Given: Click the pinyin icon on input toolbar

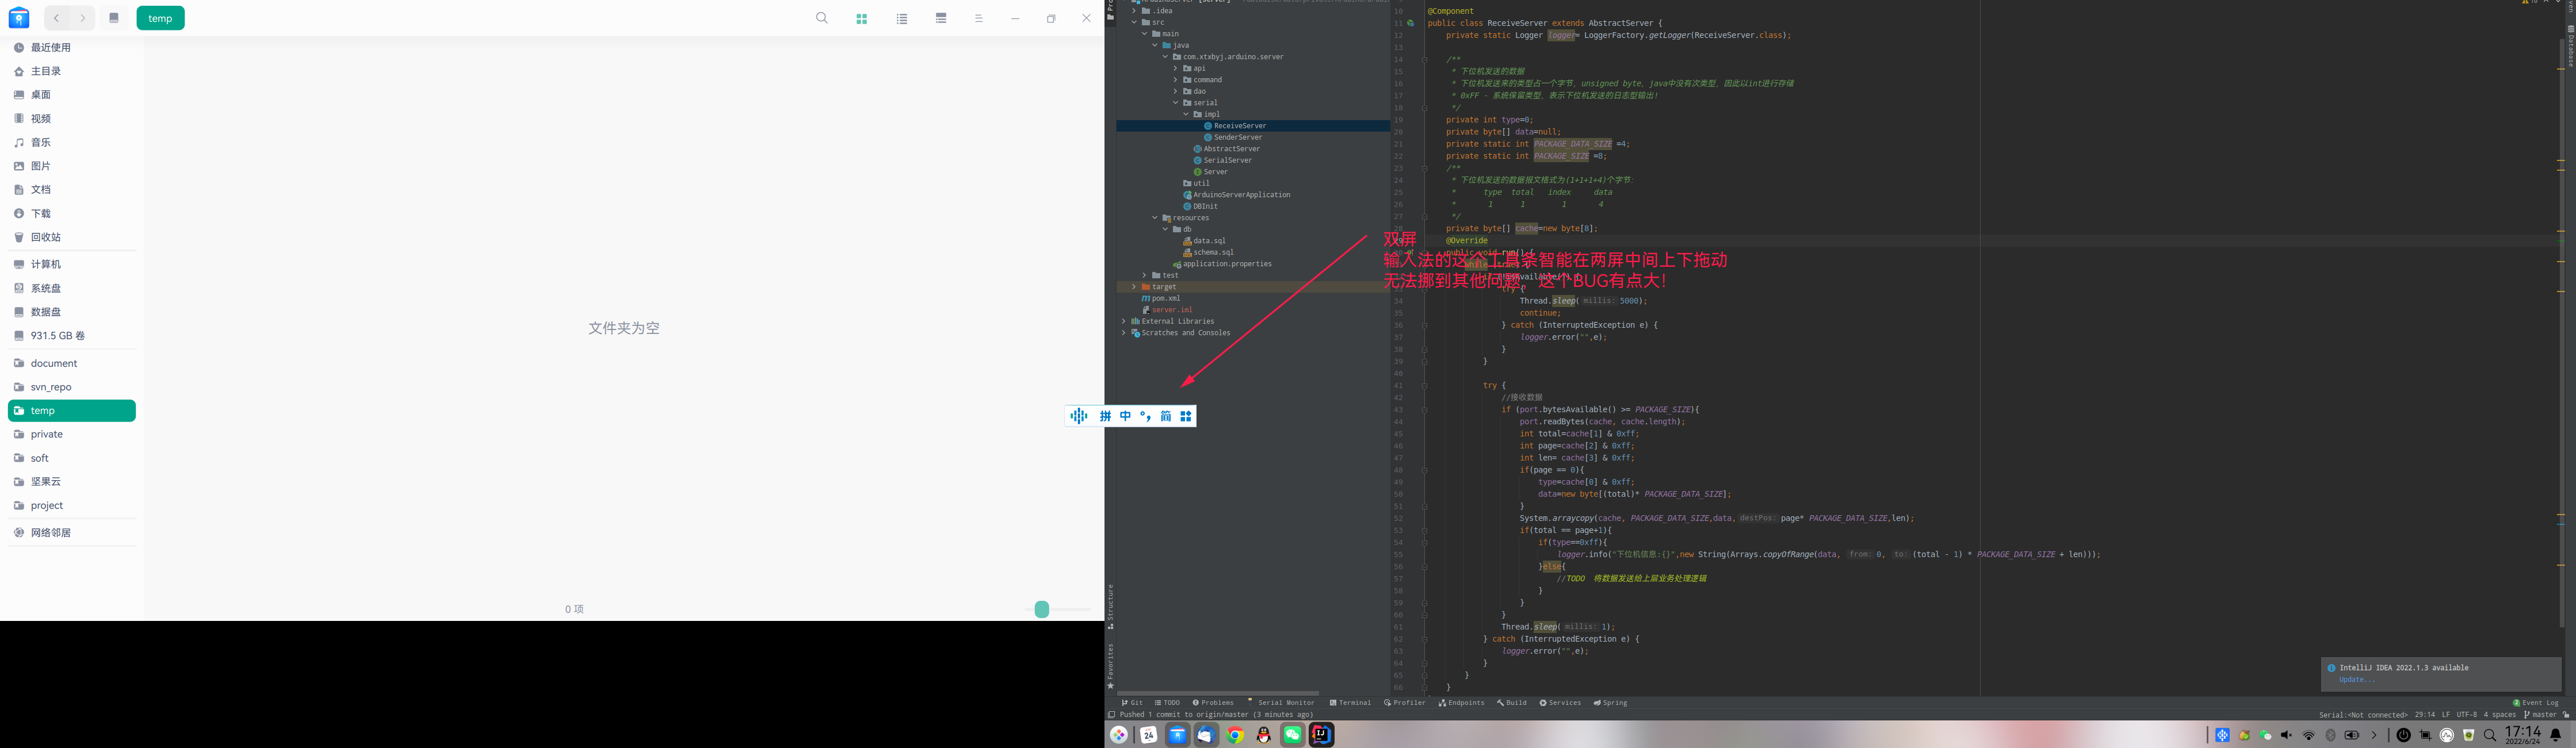Looking at the screenshot, I should click(x=1105, y=416).
